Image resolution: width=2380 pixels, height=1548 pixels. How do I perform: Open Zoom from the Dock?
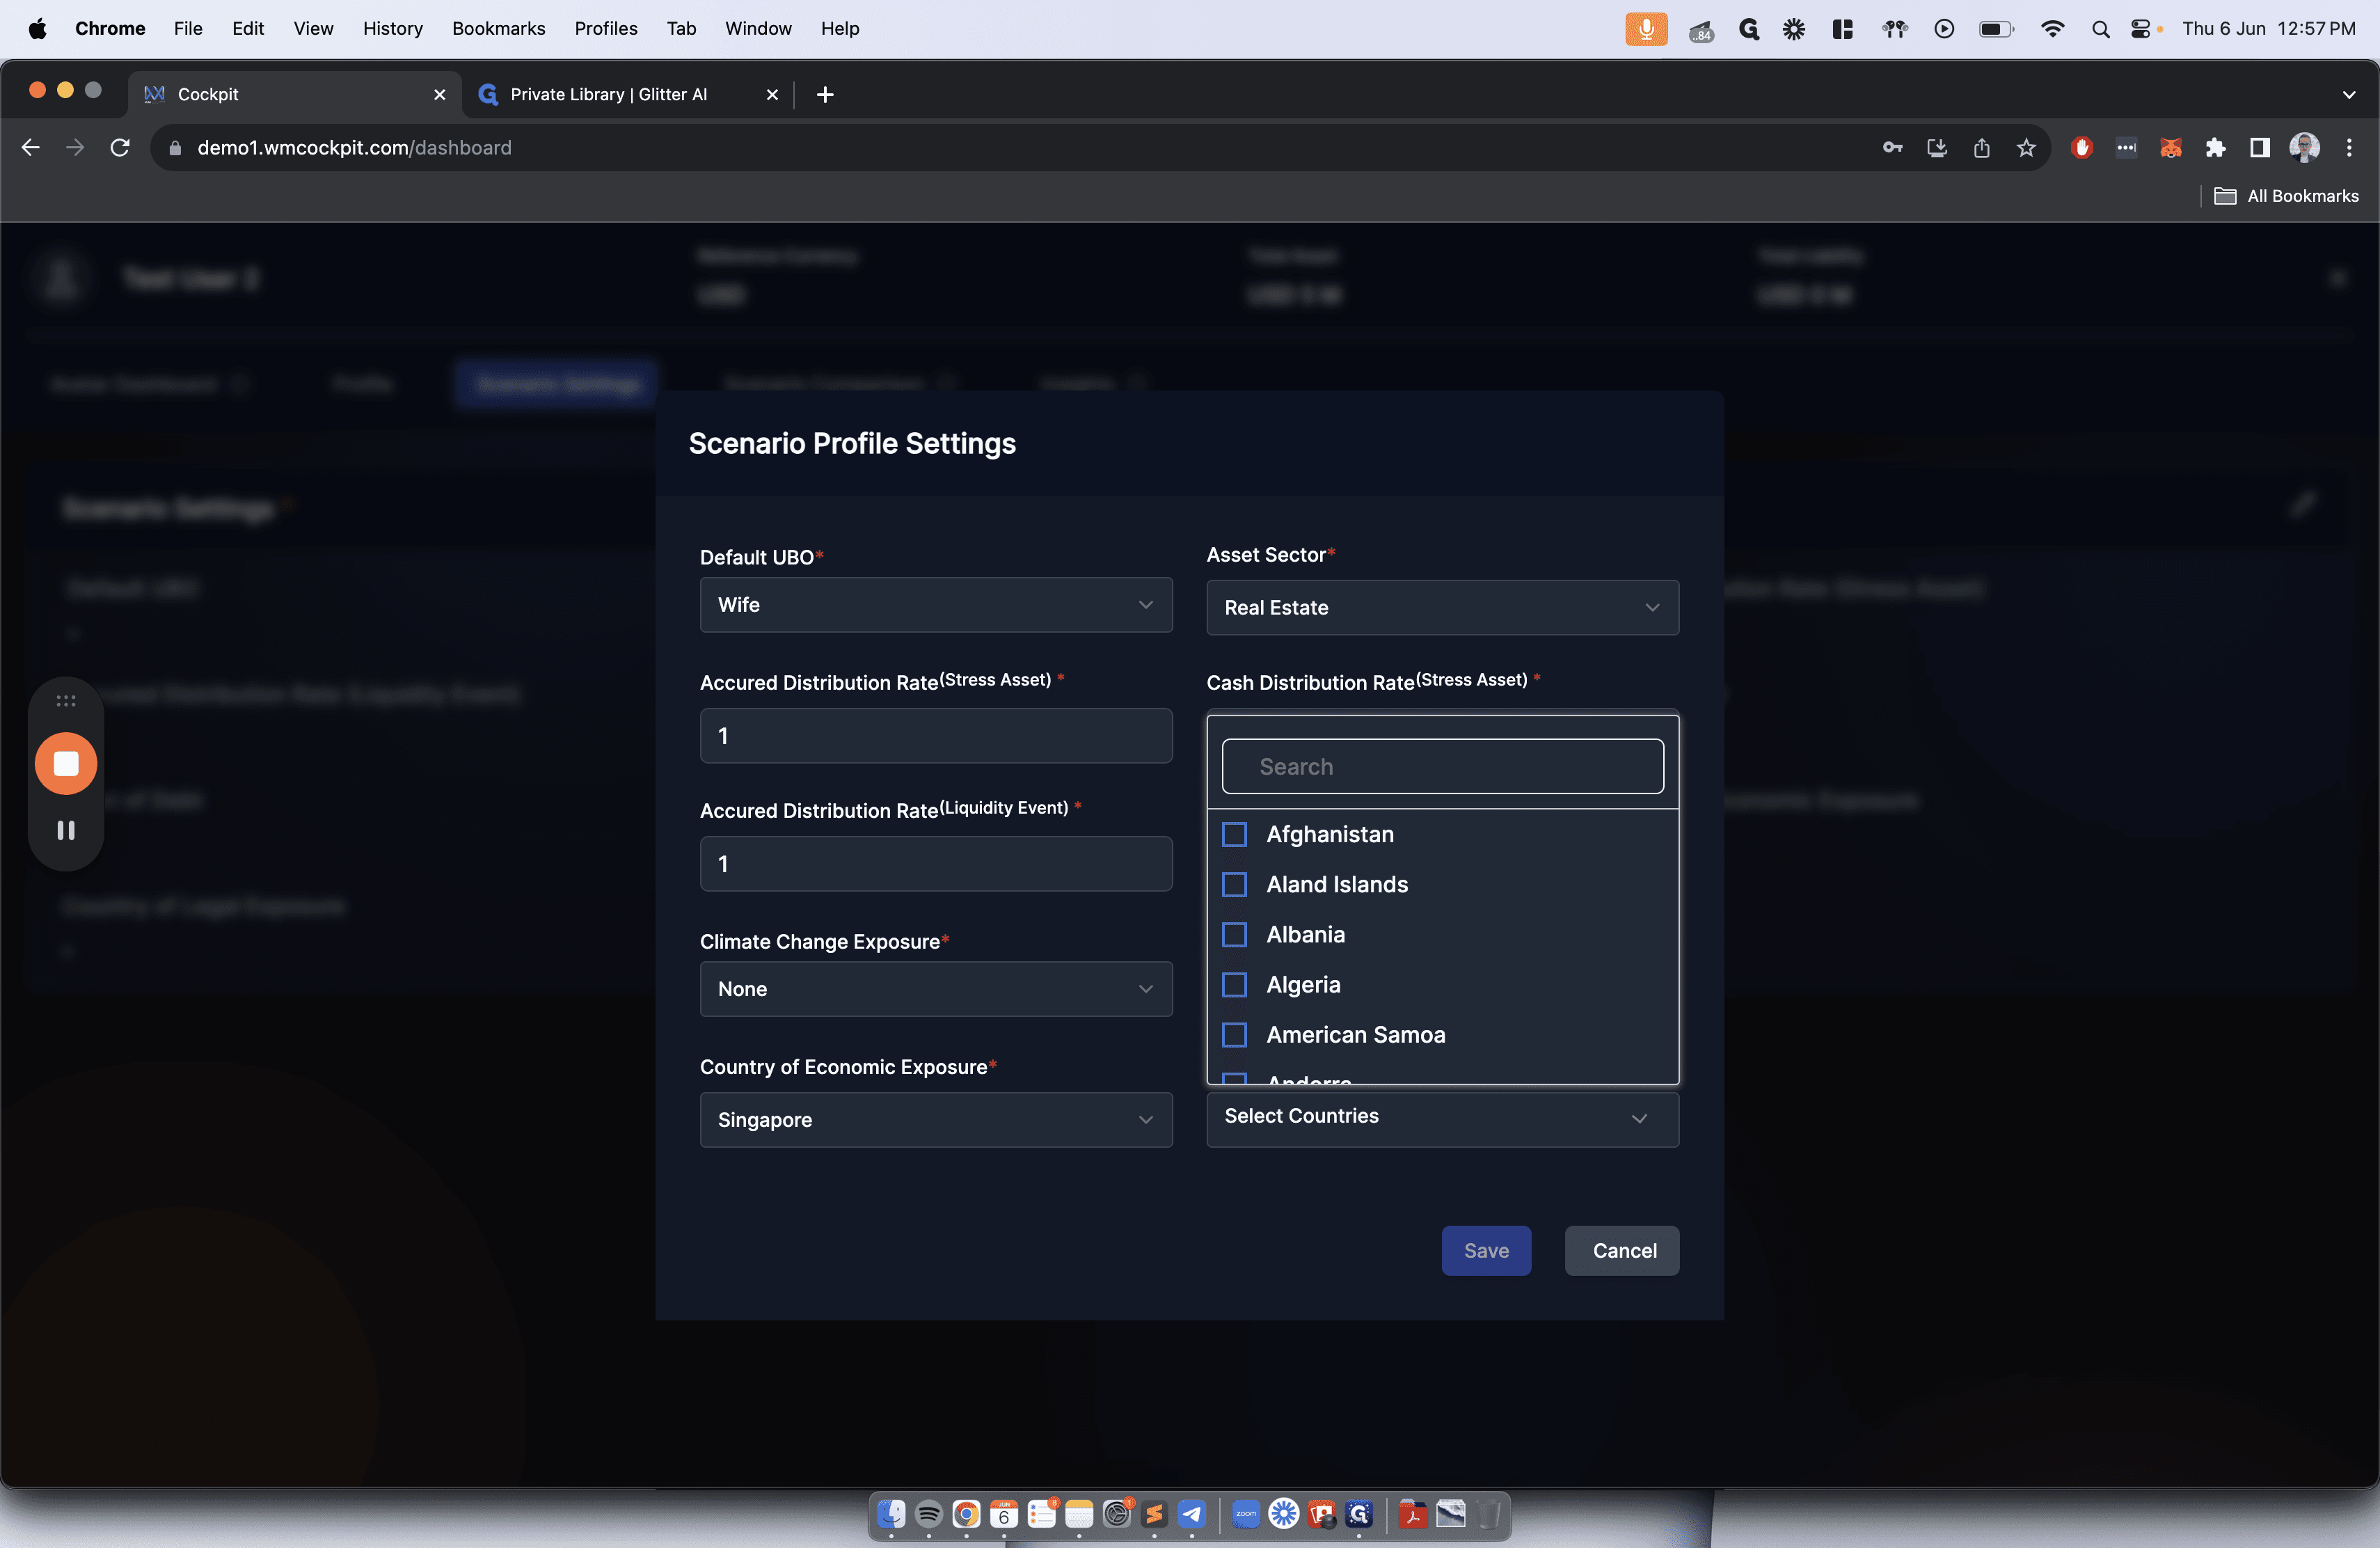1246,1514
